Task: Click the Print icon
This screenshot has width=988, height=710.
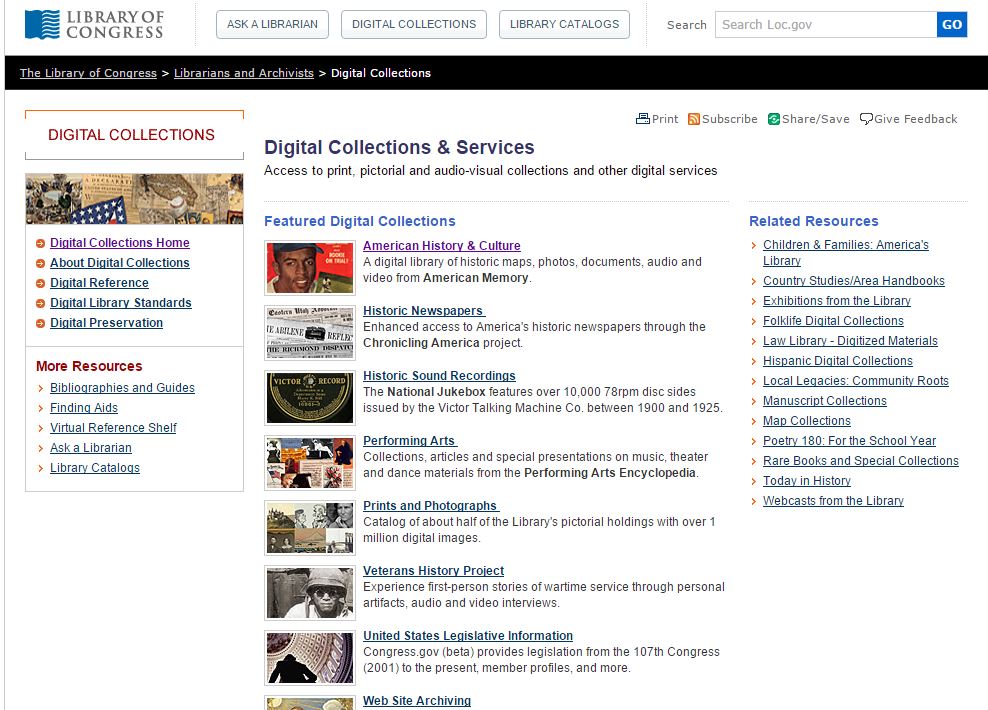Action: click(x=642, y=119)
